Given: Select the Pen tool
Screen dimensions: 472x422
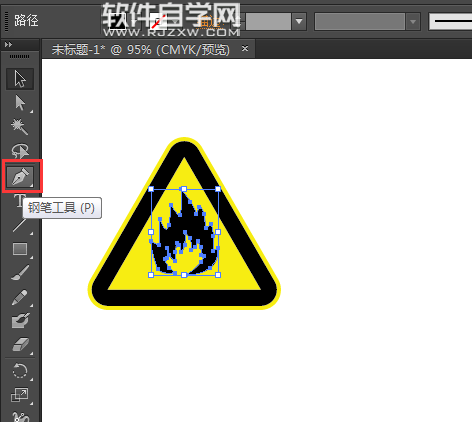Looking at the screenshot, I should click(22, 176).
